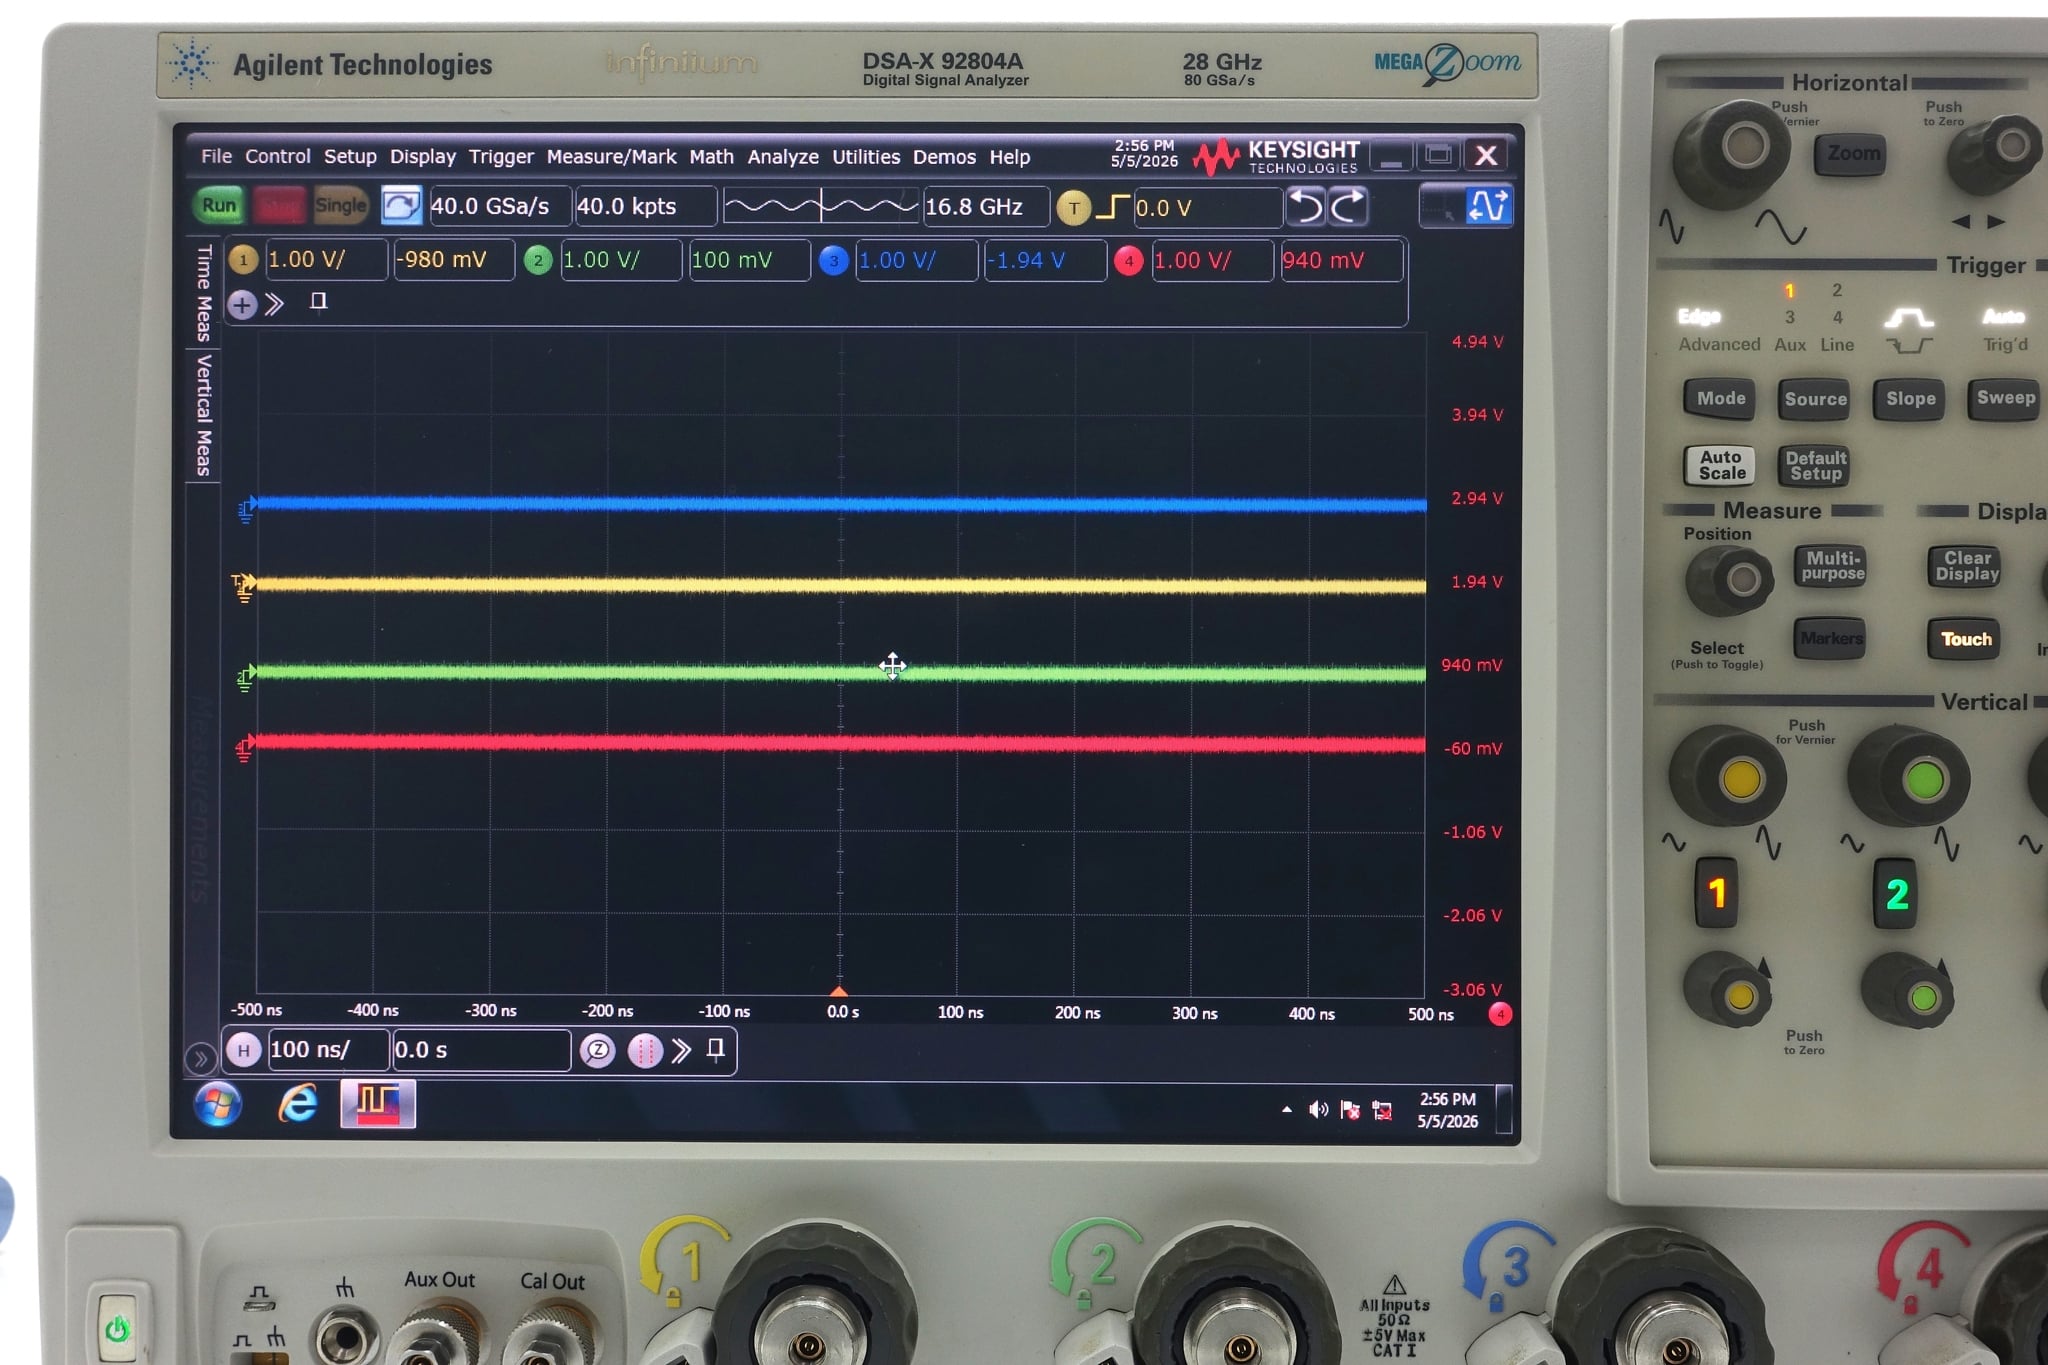
Task: Click channel 1 offset -980 mV field
Action: 453,260
